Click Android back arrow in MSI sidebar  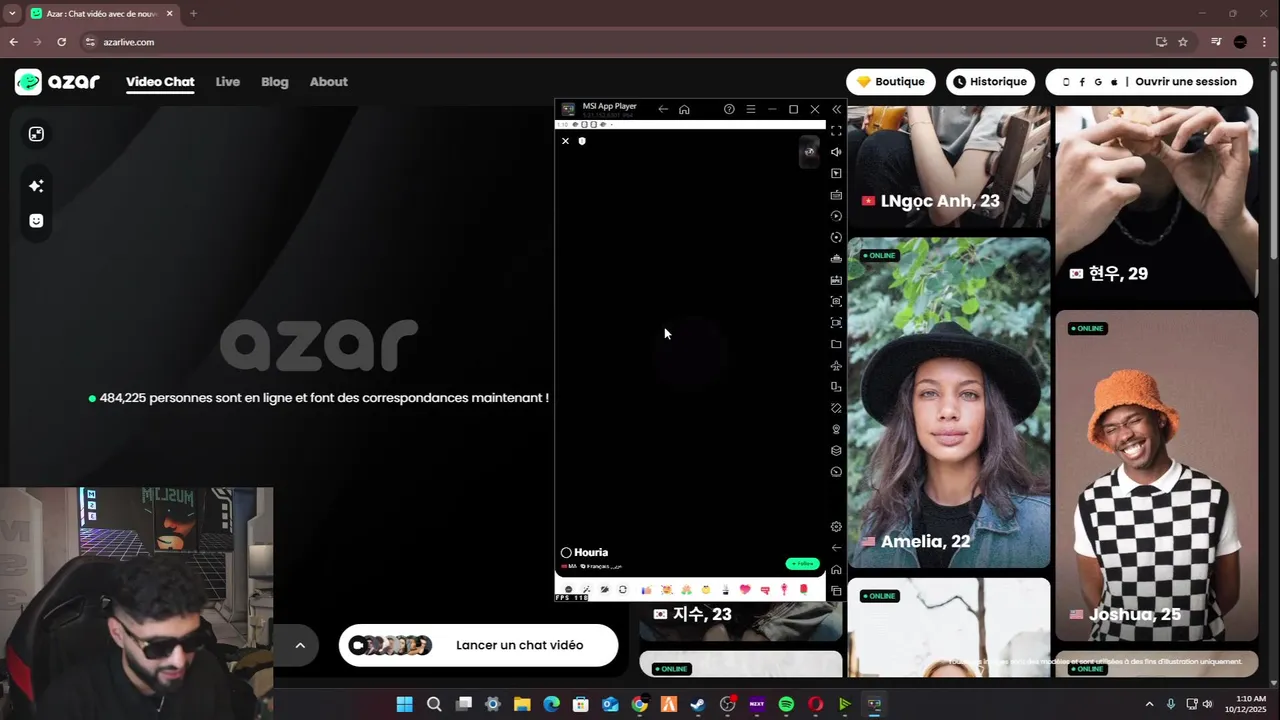pyautogui.click(x=837, y=548)
